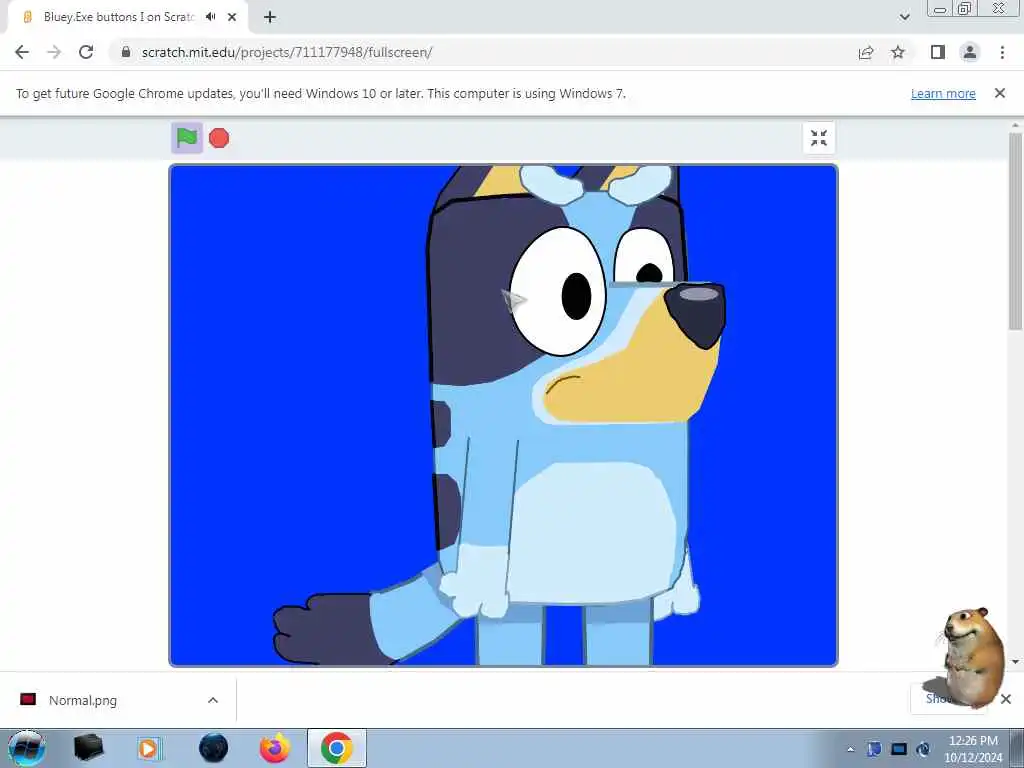Share this page icon in address bar

click(866, 52)
